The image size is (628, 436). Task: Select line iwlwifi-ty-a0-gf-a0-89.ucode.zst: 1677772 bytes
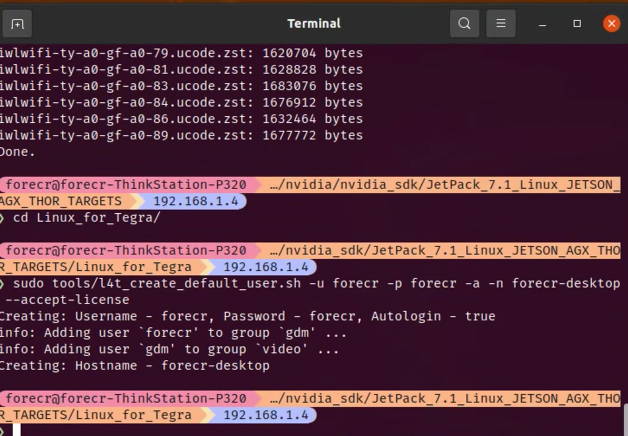pyautogui.click(x=181, y=135)
